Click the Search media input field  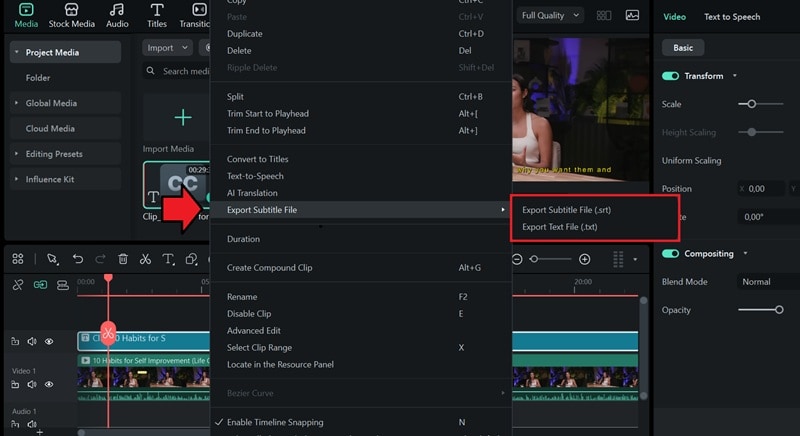[x=178, y=71]
